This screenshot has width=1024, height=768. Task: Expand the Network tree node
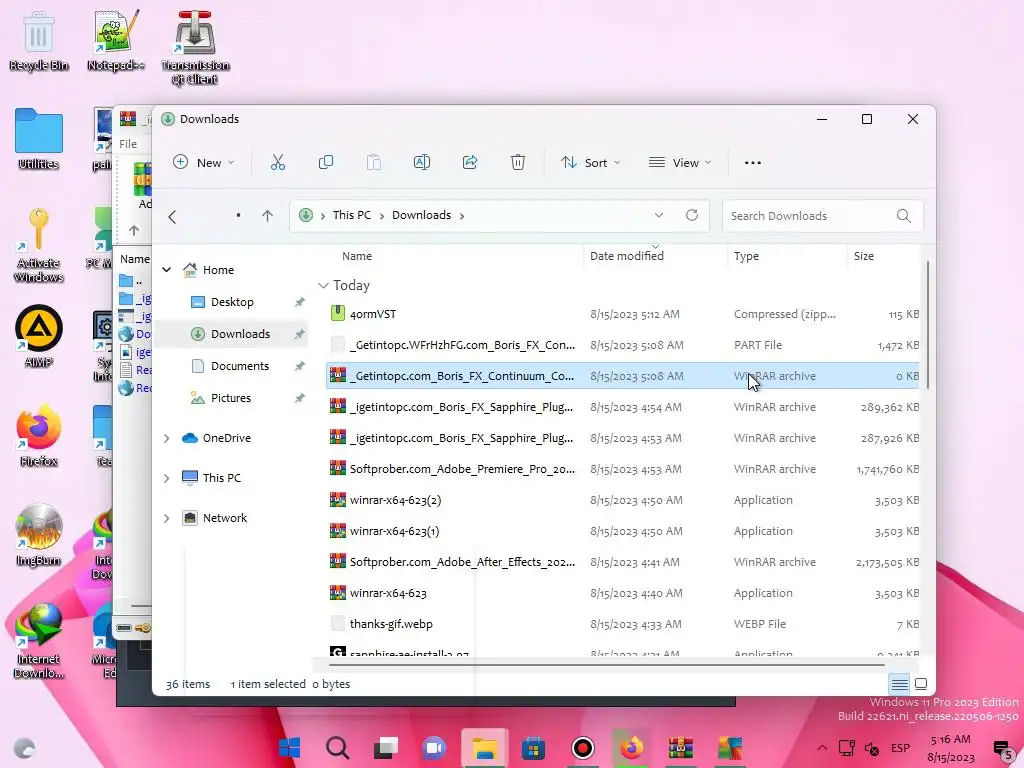[x=167, y=518]
